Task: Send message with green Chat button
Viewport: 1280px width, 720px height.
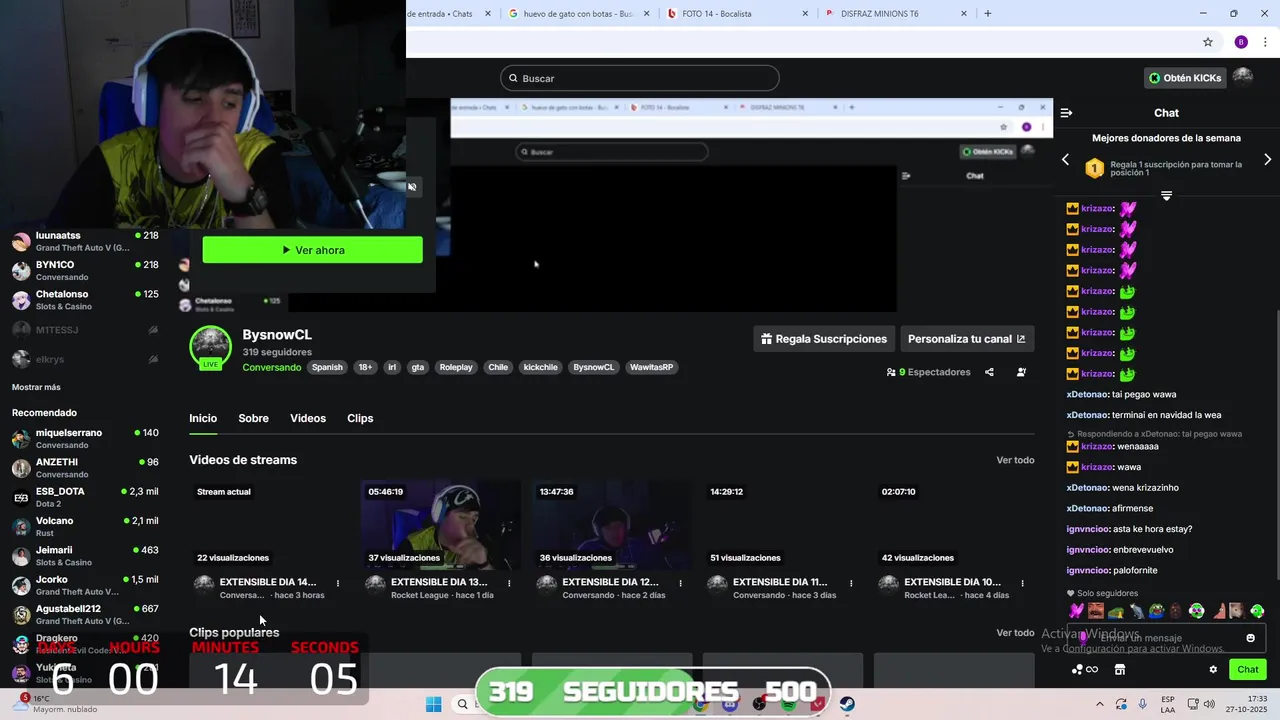Action: click(x=1248, y=670)
